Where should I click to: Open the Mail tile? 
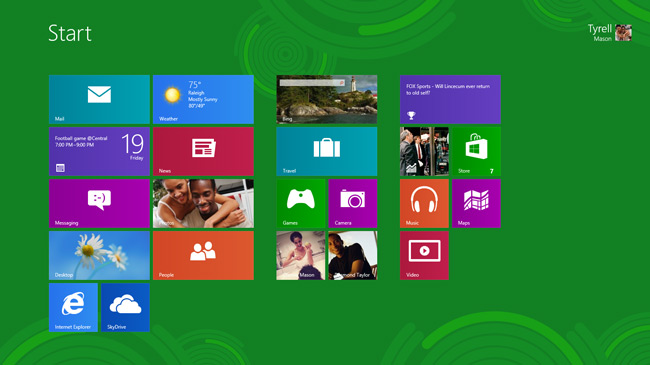99,99
